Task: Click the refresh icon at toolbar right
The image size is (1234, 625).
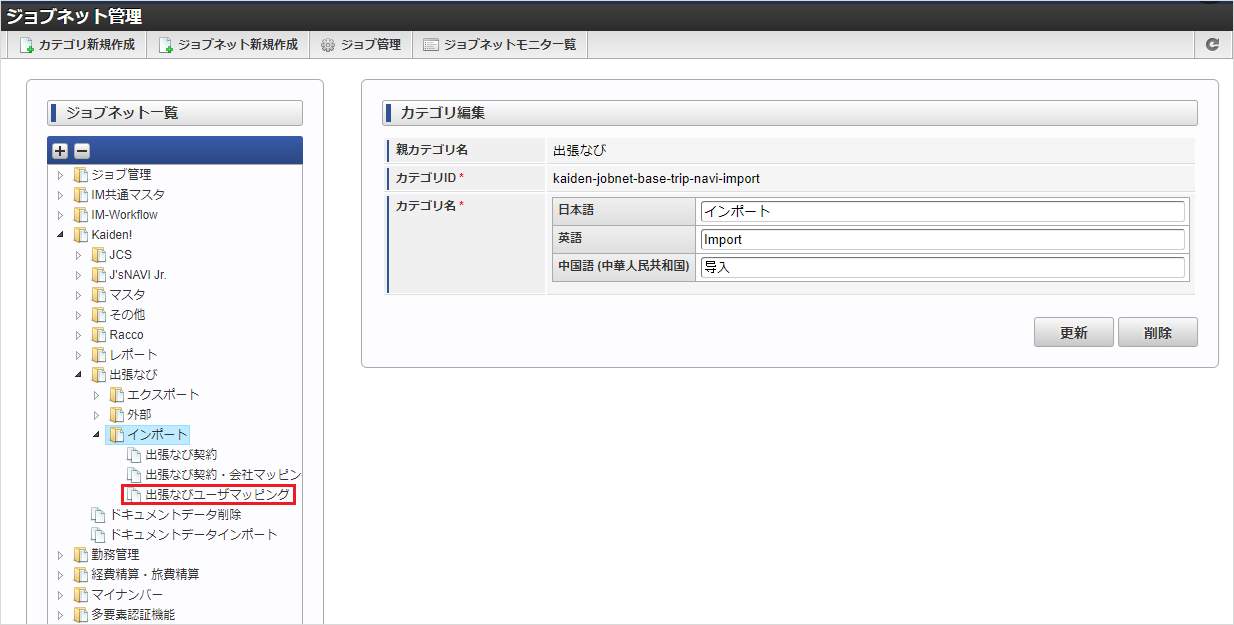Action: tap(1213, 45)
